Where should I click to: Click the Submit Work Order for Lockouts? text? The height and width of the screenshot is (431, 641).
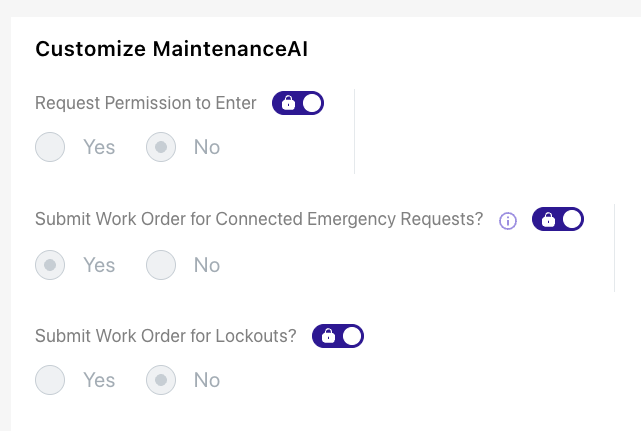(166, 336)
